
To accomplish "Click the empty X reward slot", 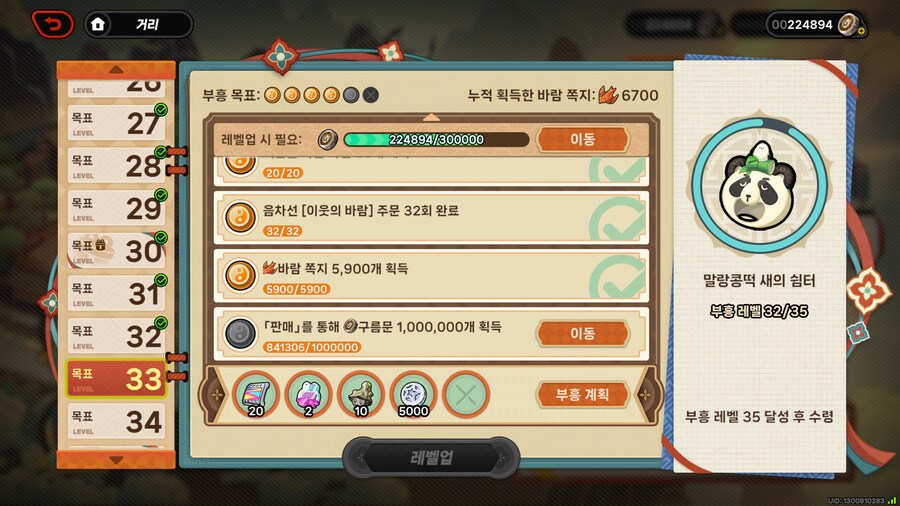I will [466, 394].
